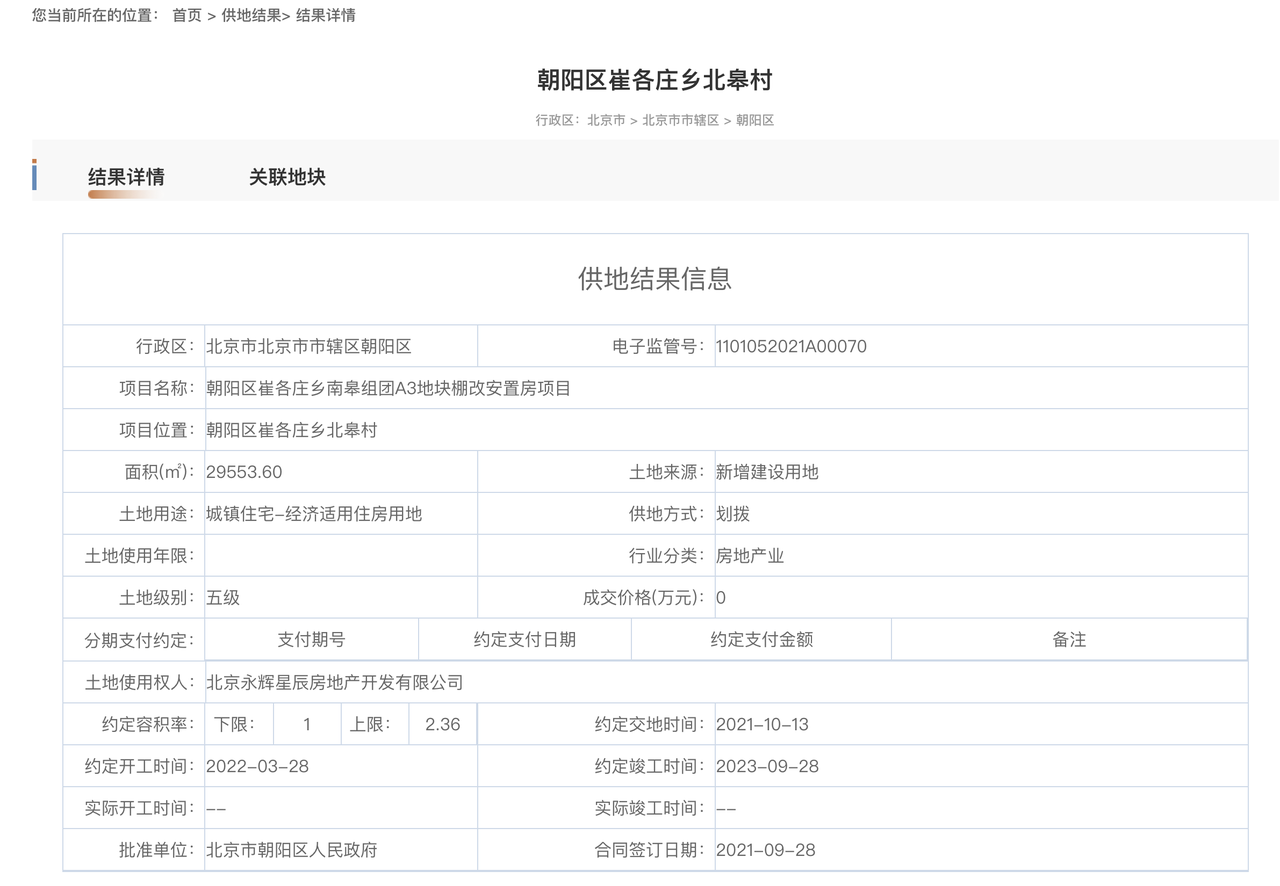Select 行业分类 value 房地产业
1280x886 pixels.
750,557
